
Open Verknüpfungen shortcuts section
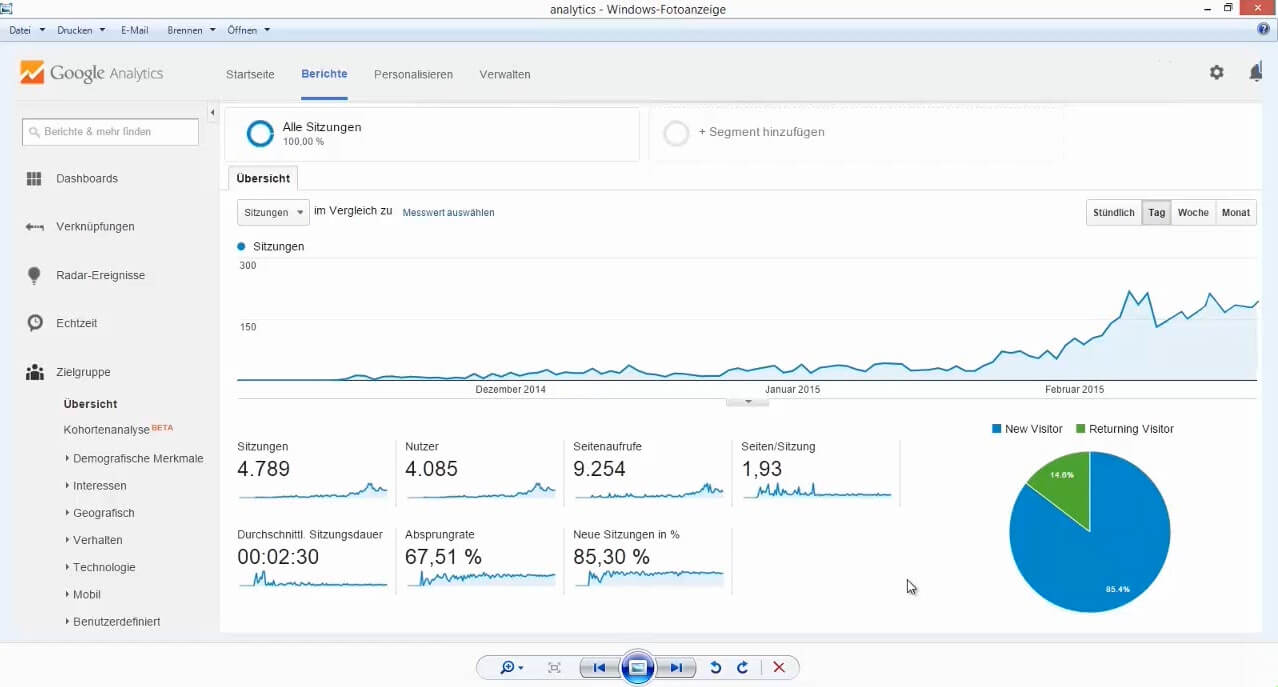tap(95, 226)
